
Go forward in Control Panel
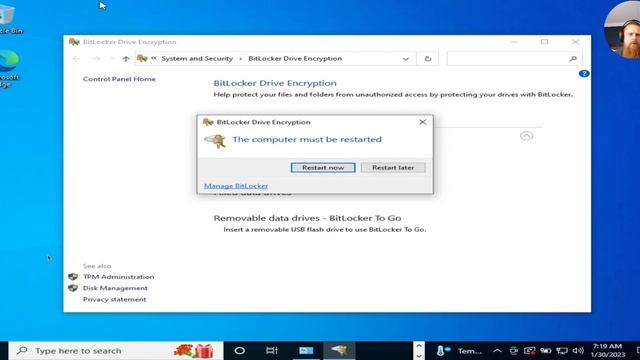[x=96, y=59]
